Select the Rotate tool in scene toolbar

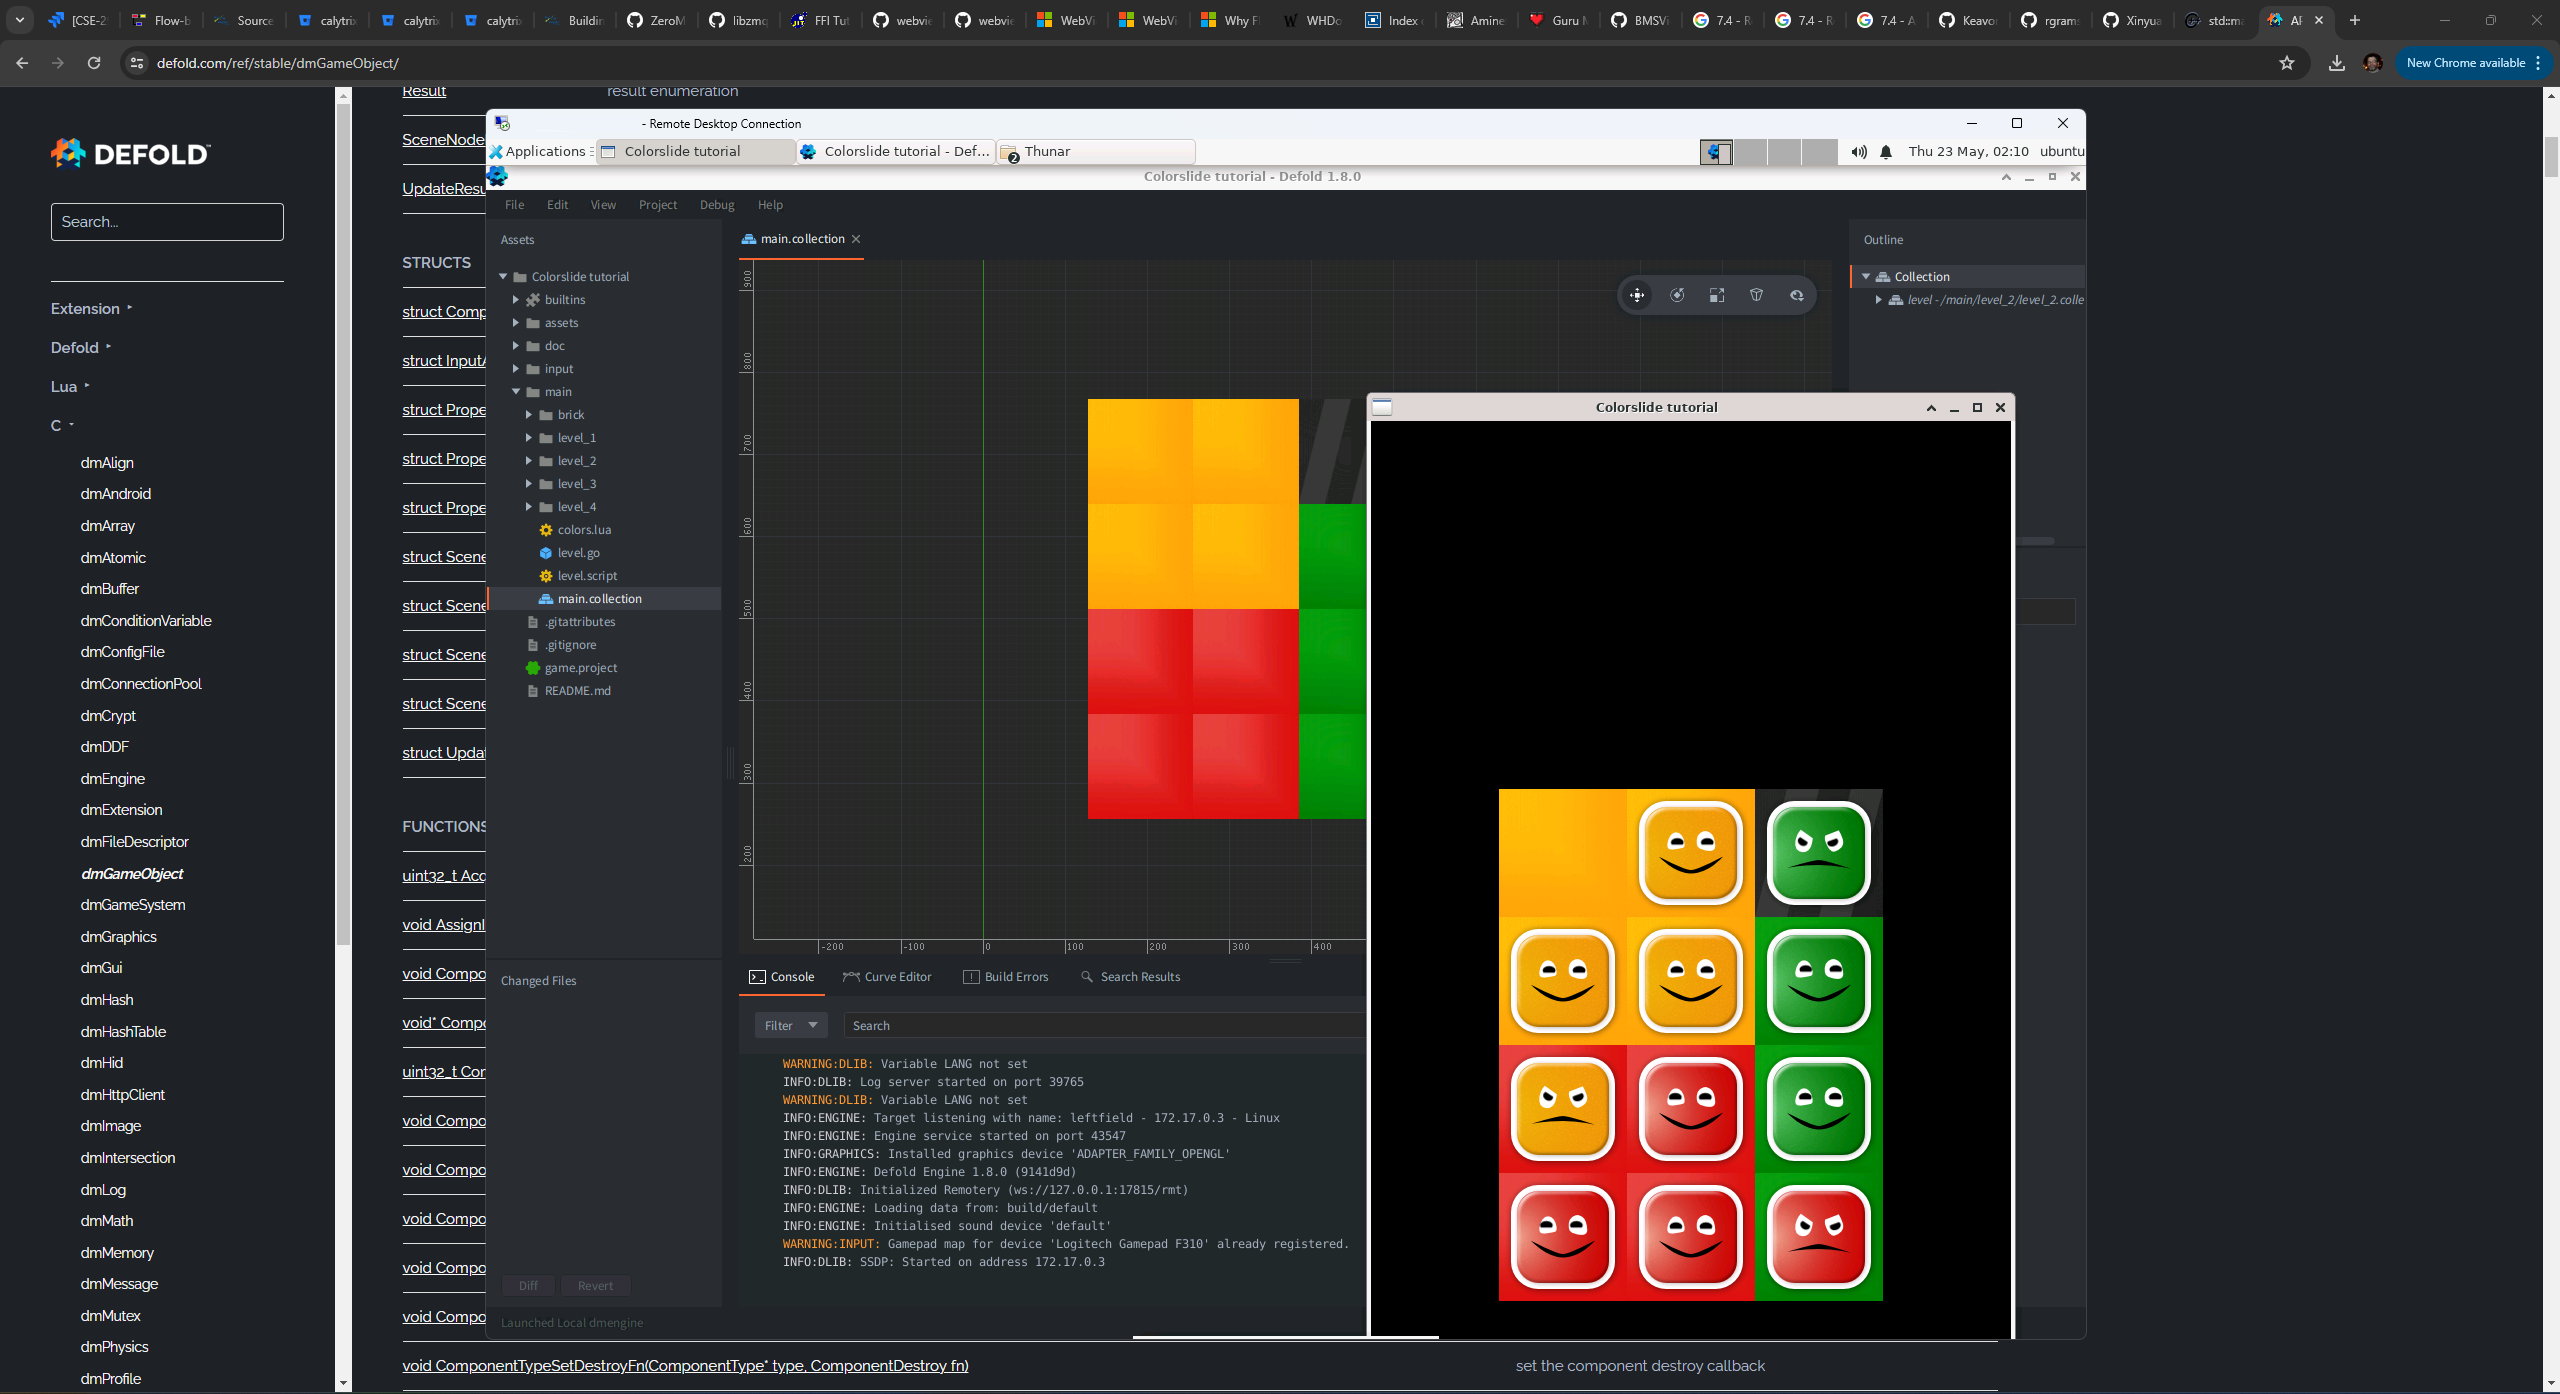click(x=1677, y=295)
